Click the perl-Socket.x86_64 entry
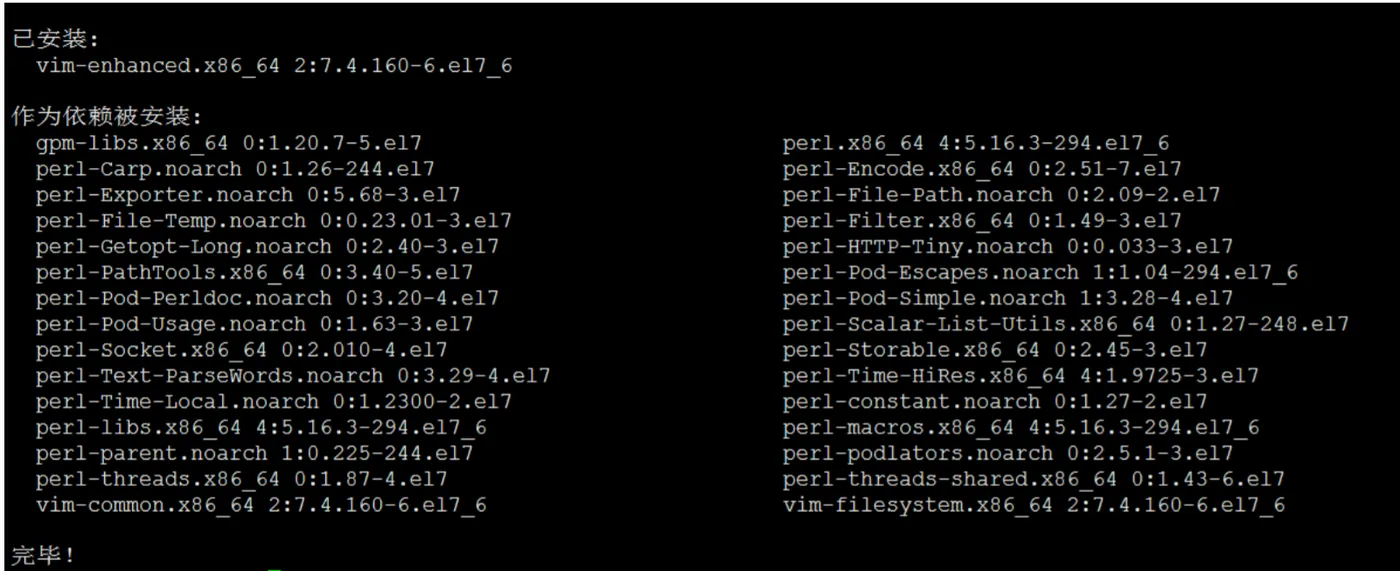The height and width of the screenshot is (571, 1400). tap(241, 350)
